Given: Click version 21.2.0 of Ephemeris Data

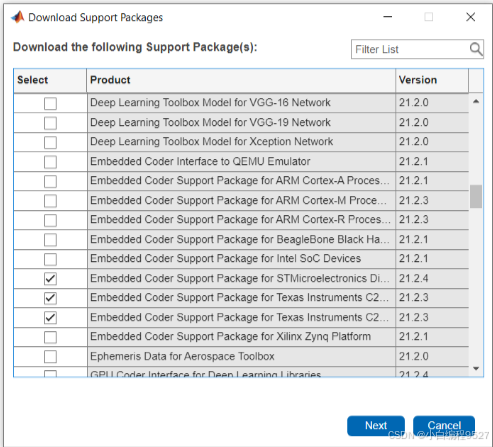Looking at the screenshot, I should (x=414, y=356).
